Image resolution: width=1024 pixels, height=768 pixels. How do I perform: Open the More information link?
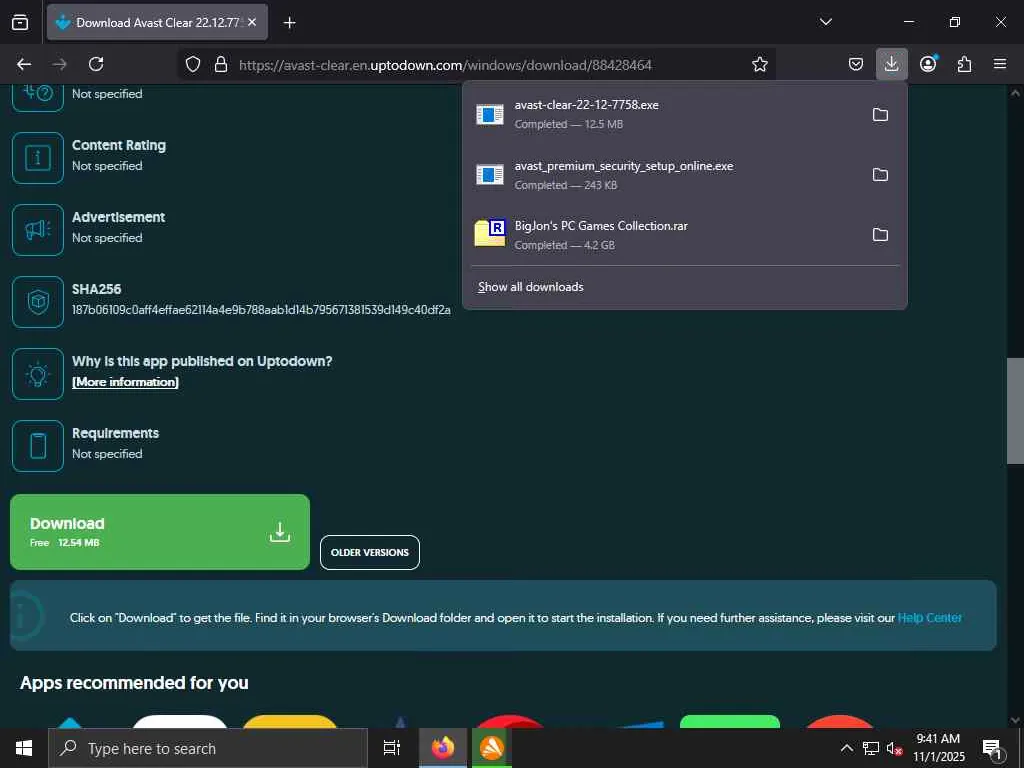click(125, 382)
